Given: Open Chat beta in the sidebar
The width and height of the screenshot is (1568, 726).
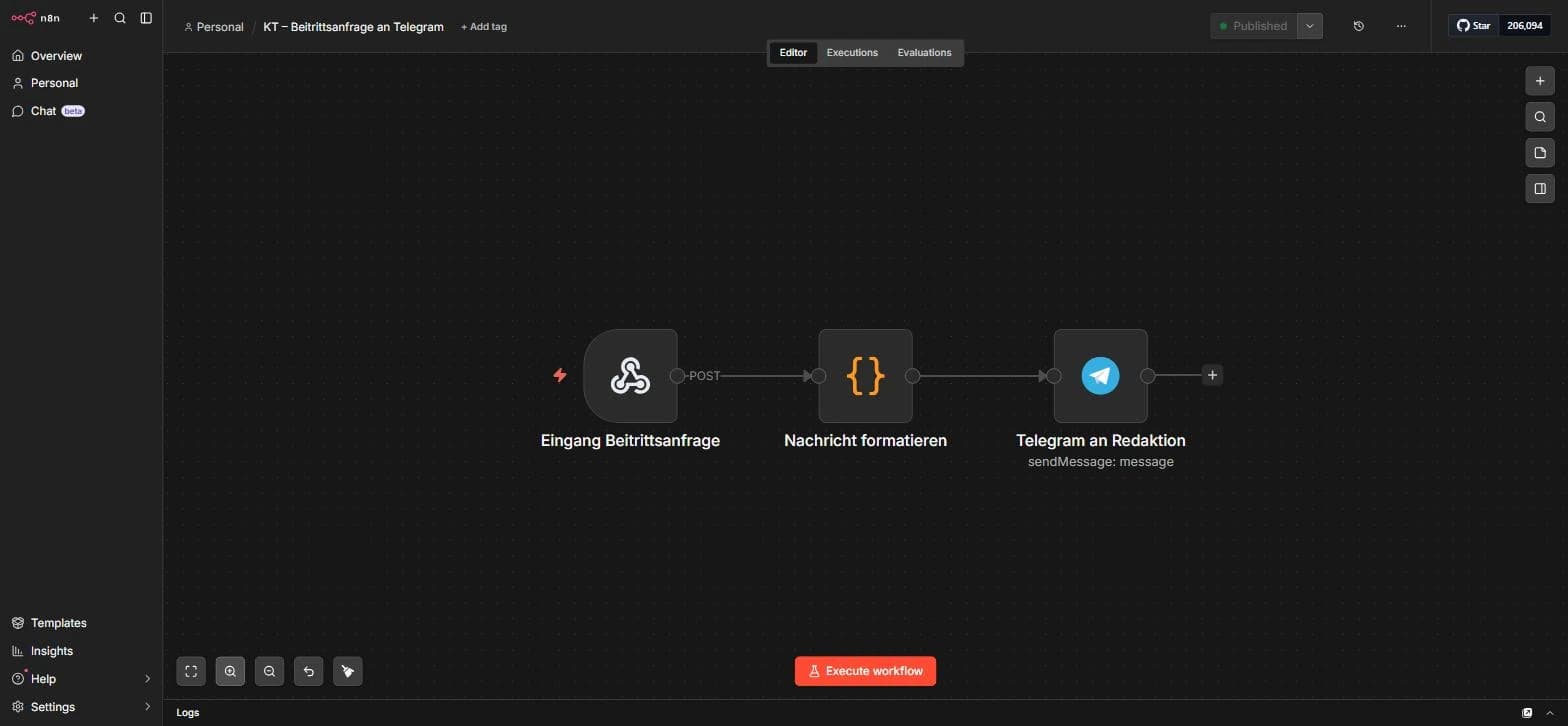Looking at the screenshot, I should coord(81,111).
